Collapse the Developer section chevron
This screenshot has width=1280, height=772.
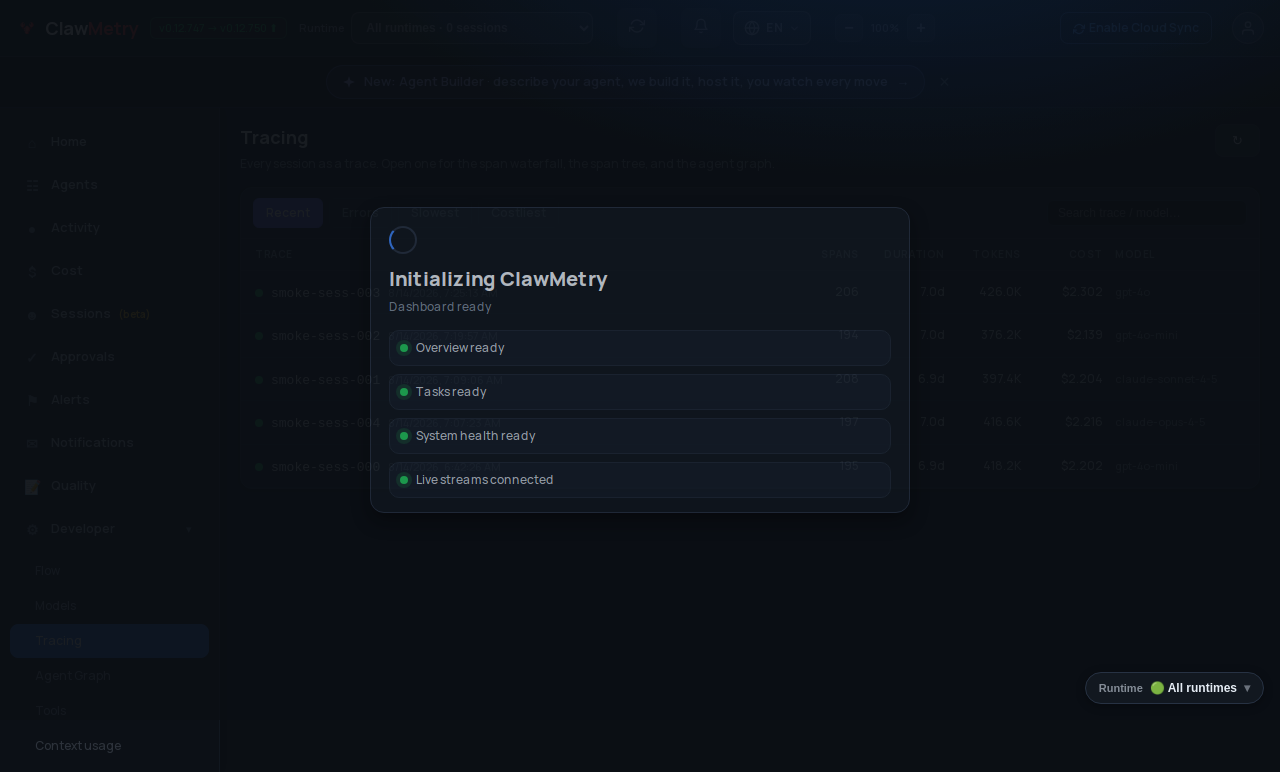189,529
